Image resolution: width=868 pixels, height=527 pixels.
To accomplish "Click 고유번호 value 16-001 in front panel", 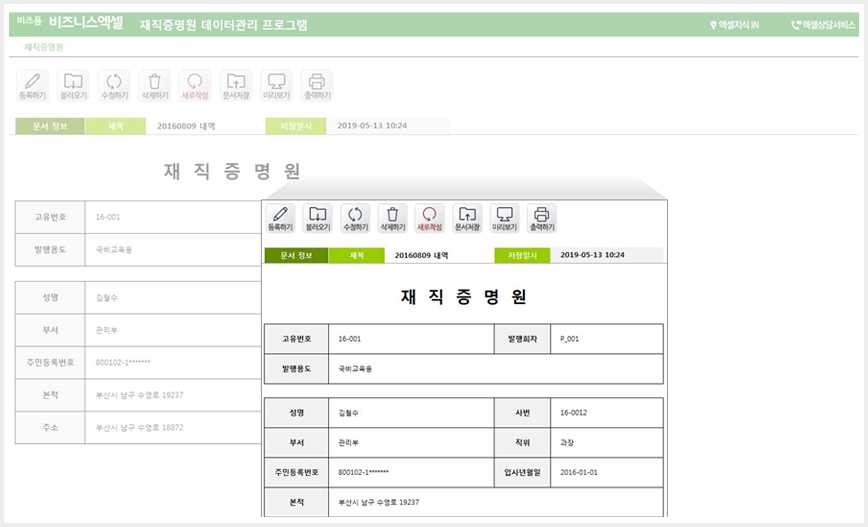I will coord(349,339).
